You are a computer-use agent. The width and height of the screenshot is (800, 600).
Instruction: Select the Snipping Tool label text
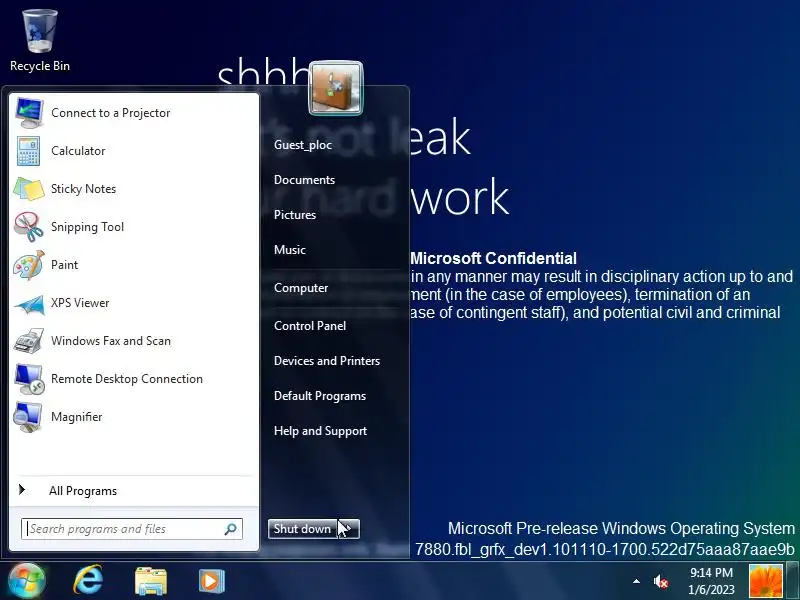(x=87, y=227)
